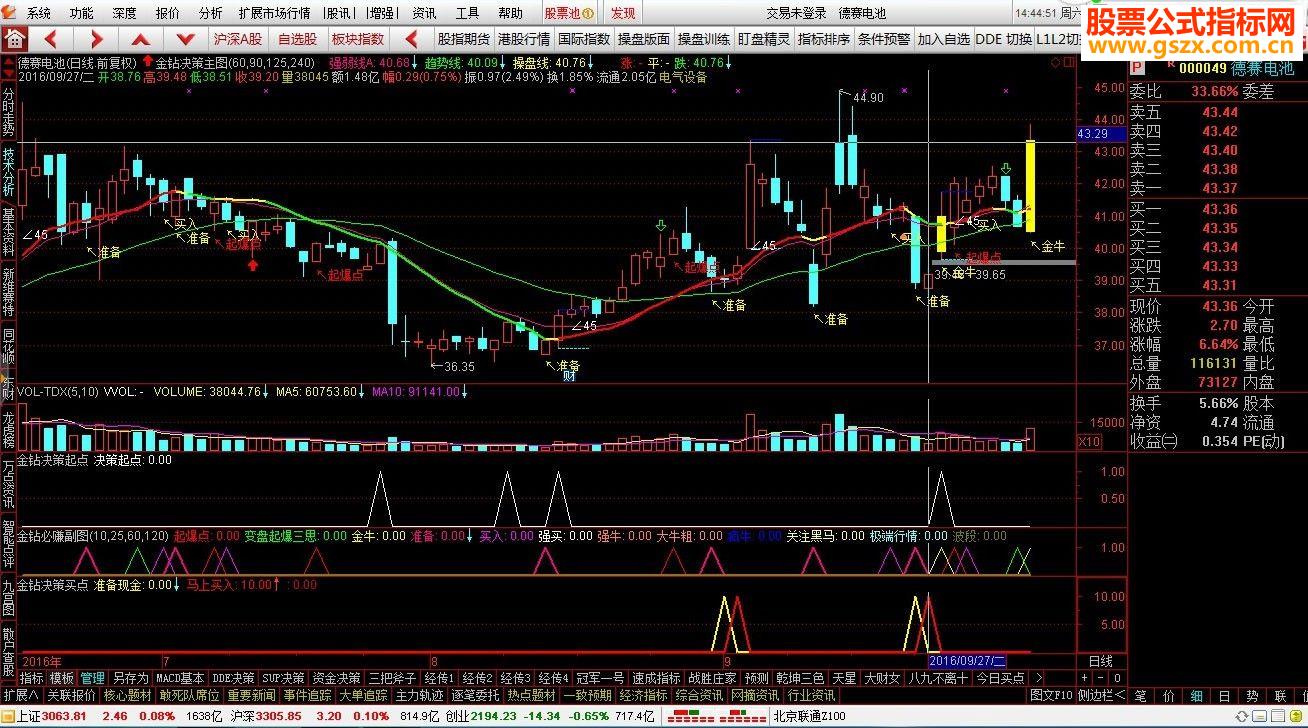Switch to the 管理 indicator tab
1308x728 pixels.
93,678
